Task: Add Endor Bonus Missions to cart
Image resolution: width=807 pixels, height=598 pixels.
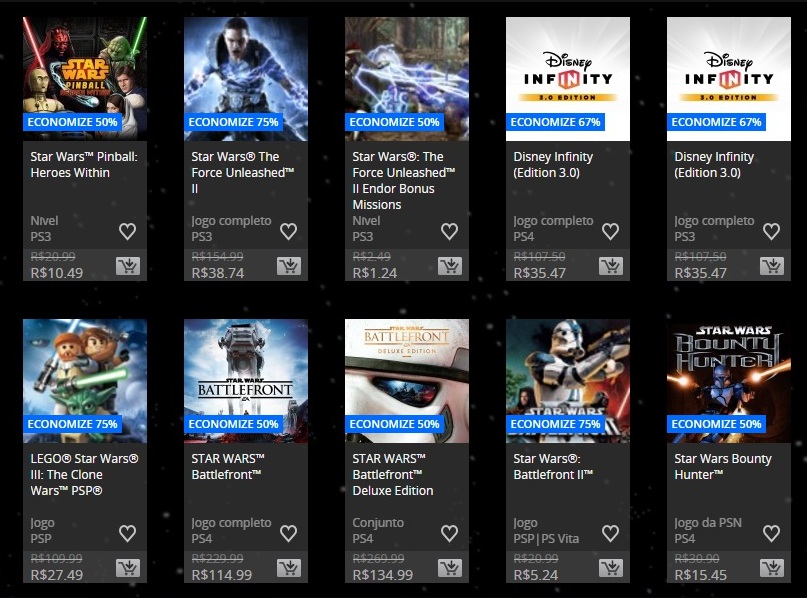Action: [450, 266]
